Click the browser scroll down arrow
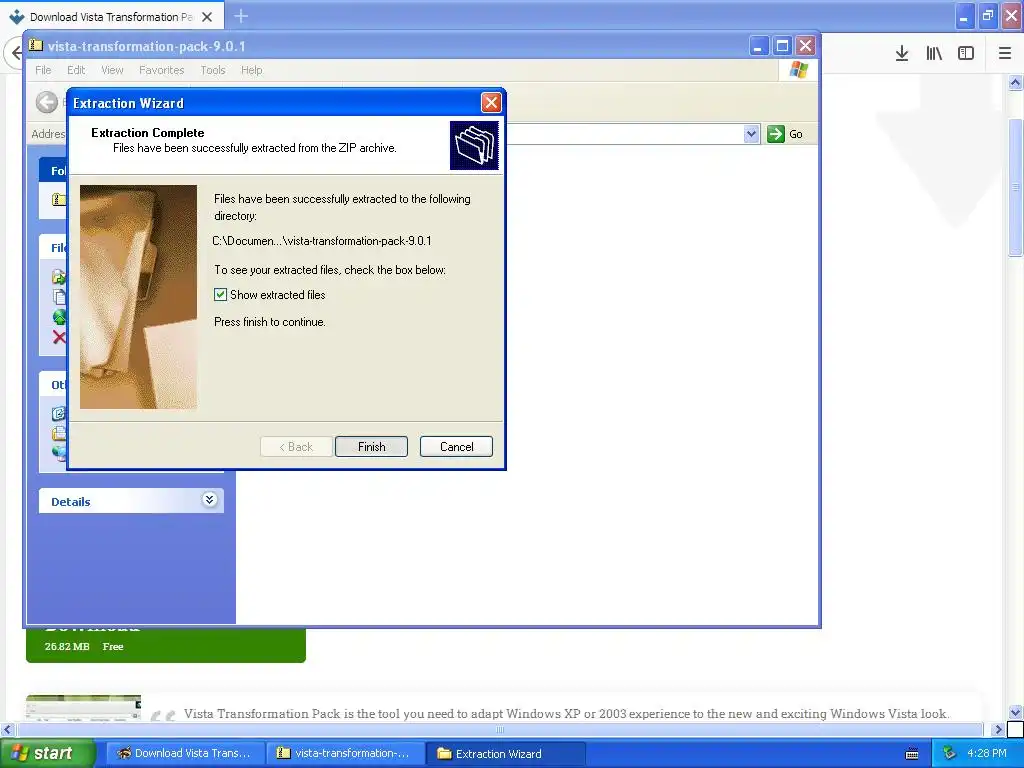Image resolution: width=1024 pixels, height=768 pixels. point(1016,712)
